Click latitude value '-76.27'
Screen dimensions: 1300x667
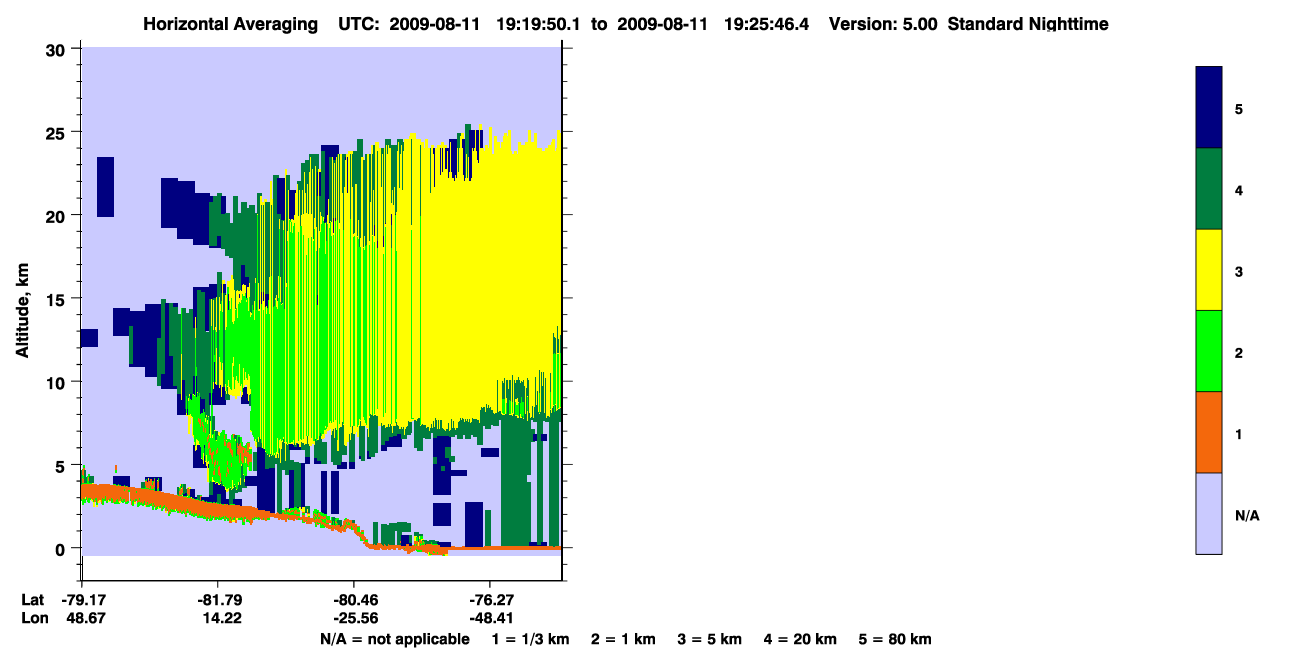point(489,600)
